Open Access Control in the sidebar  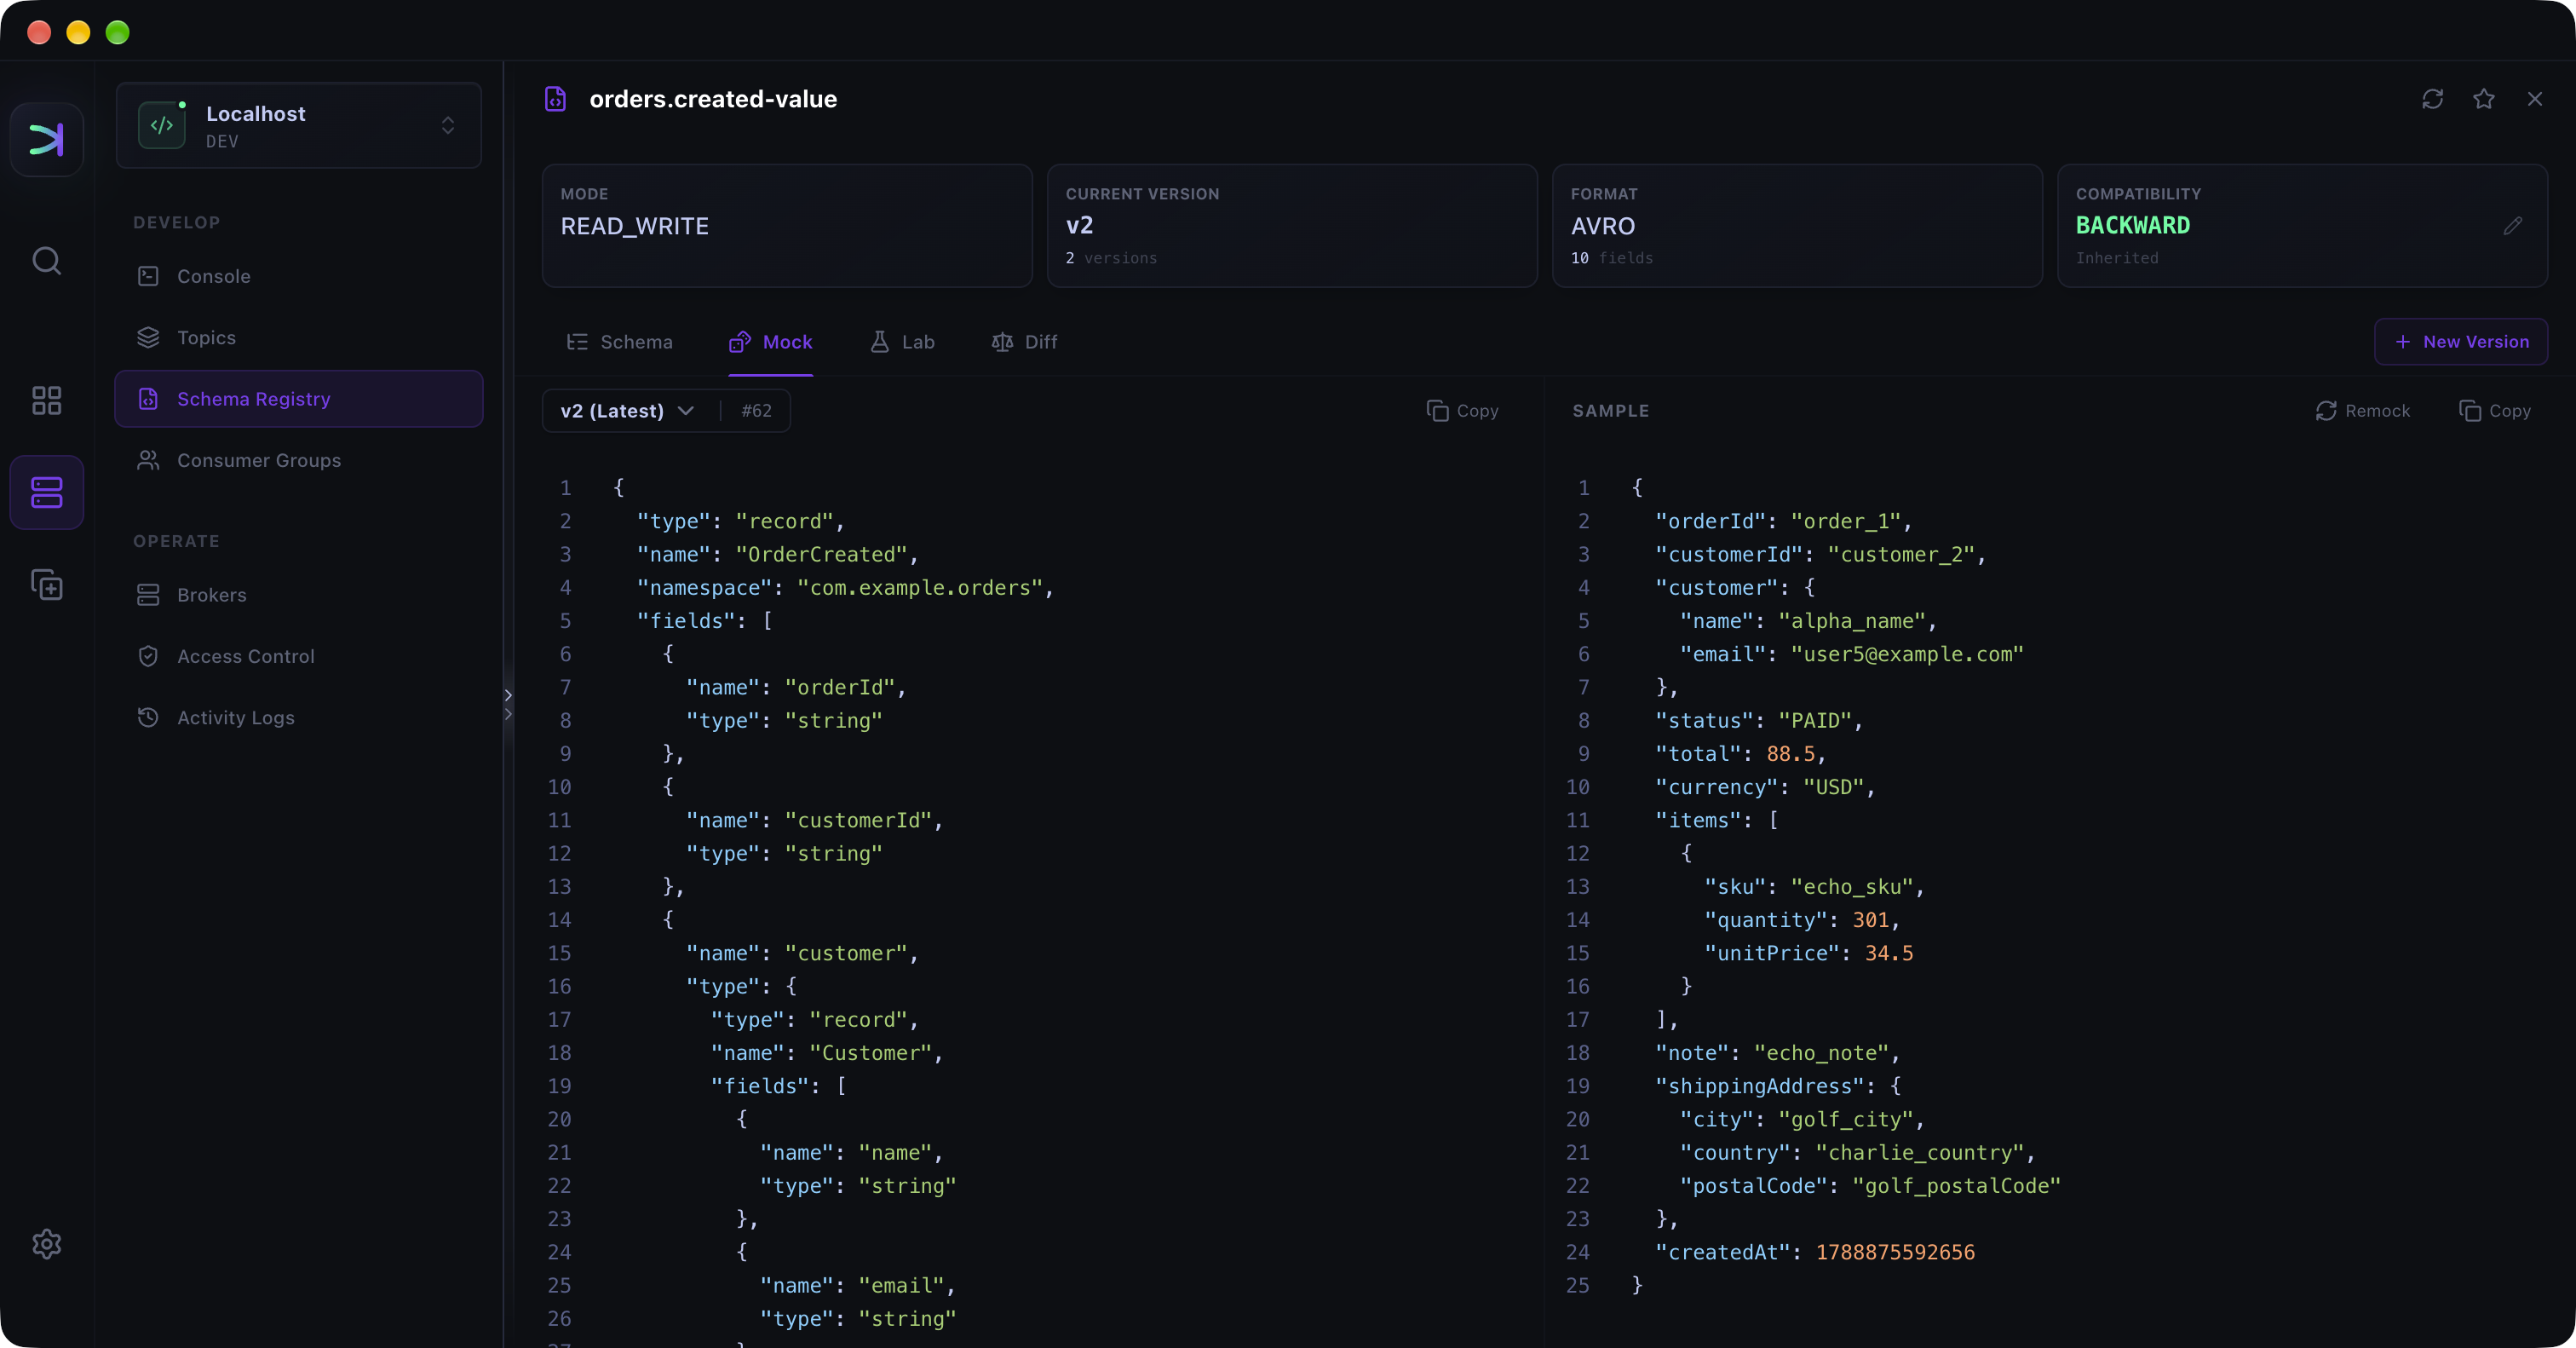[x=299, y=656]
